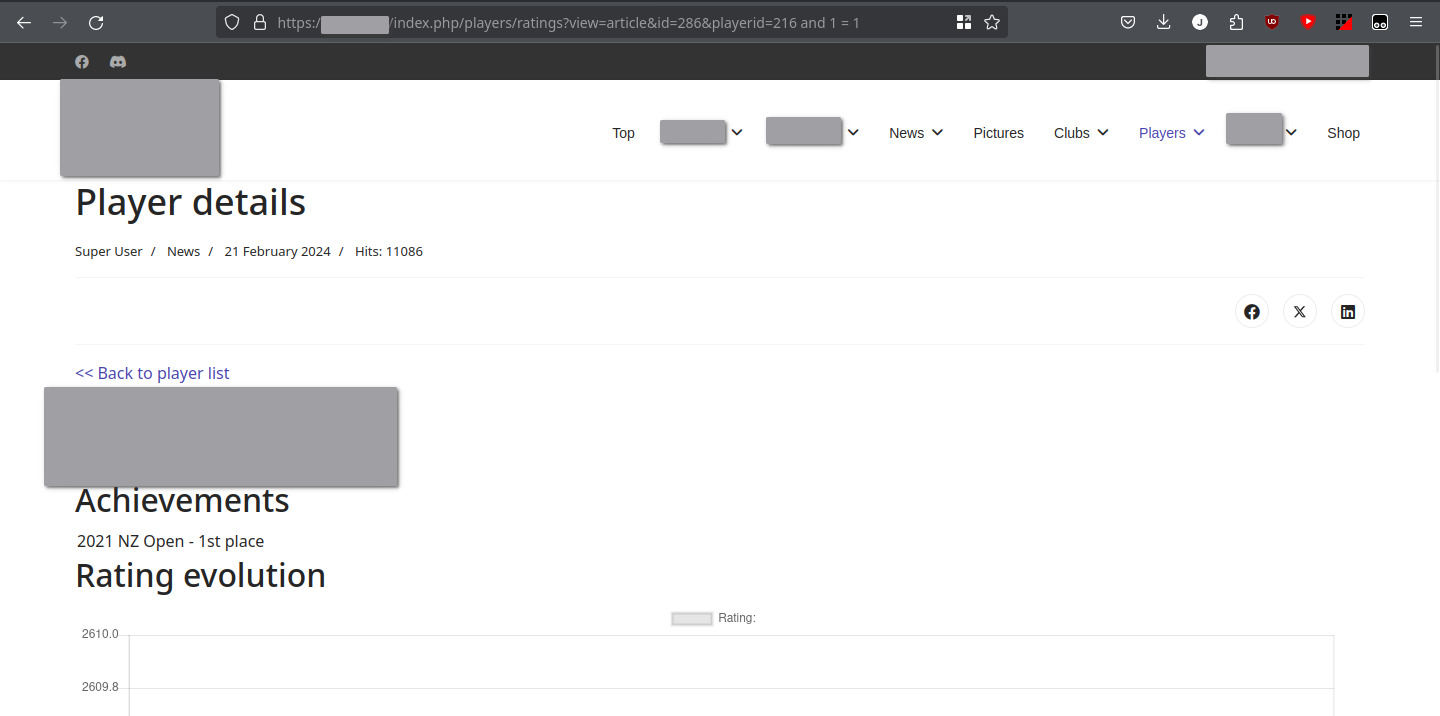Click the Back to player list link
1440x716 pixels.
[152, 373]
